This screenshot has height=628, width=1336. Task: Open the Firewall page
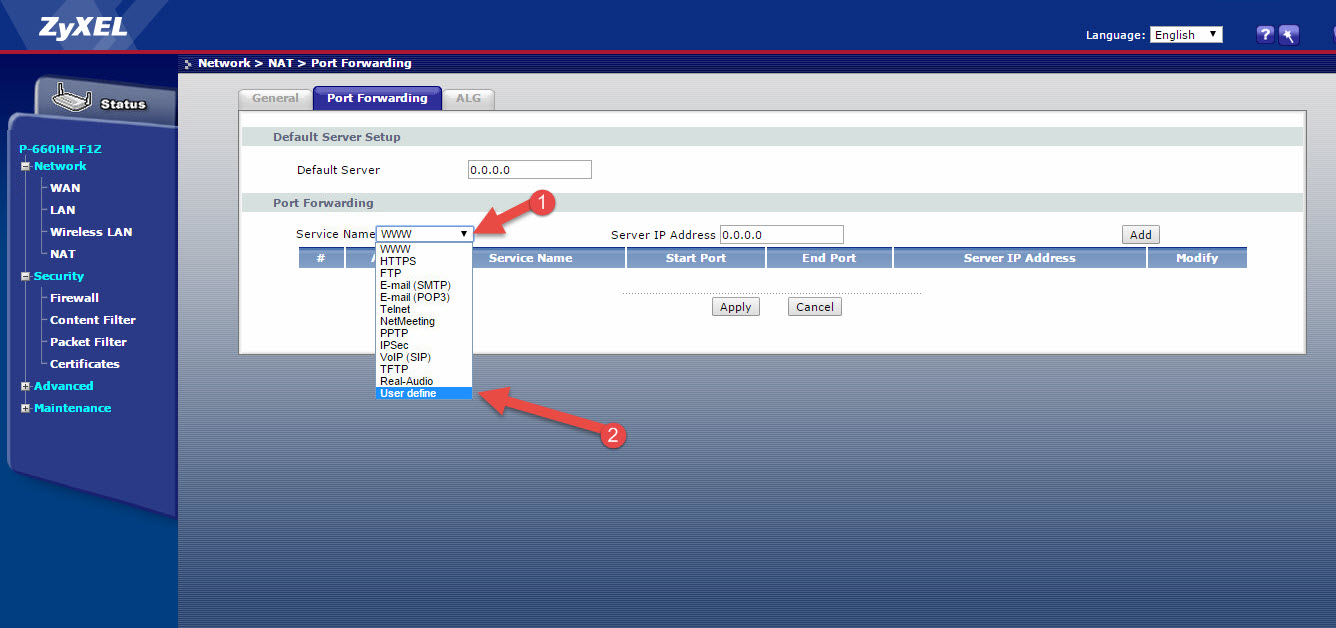click(x=74, y=298)
